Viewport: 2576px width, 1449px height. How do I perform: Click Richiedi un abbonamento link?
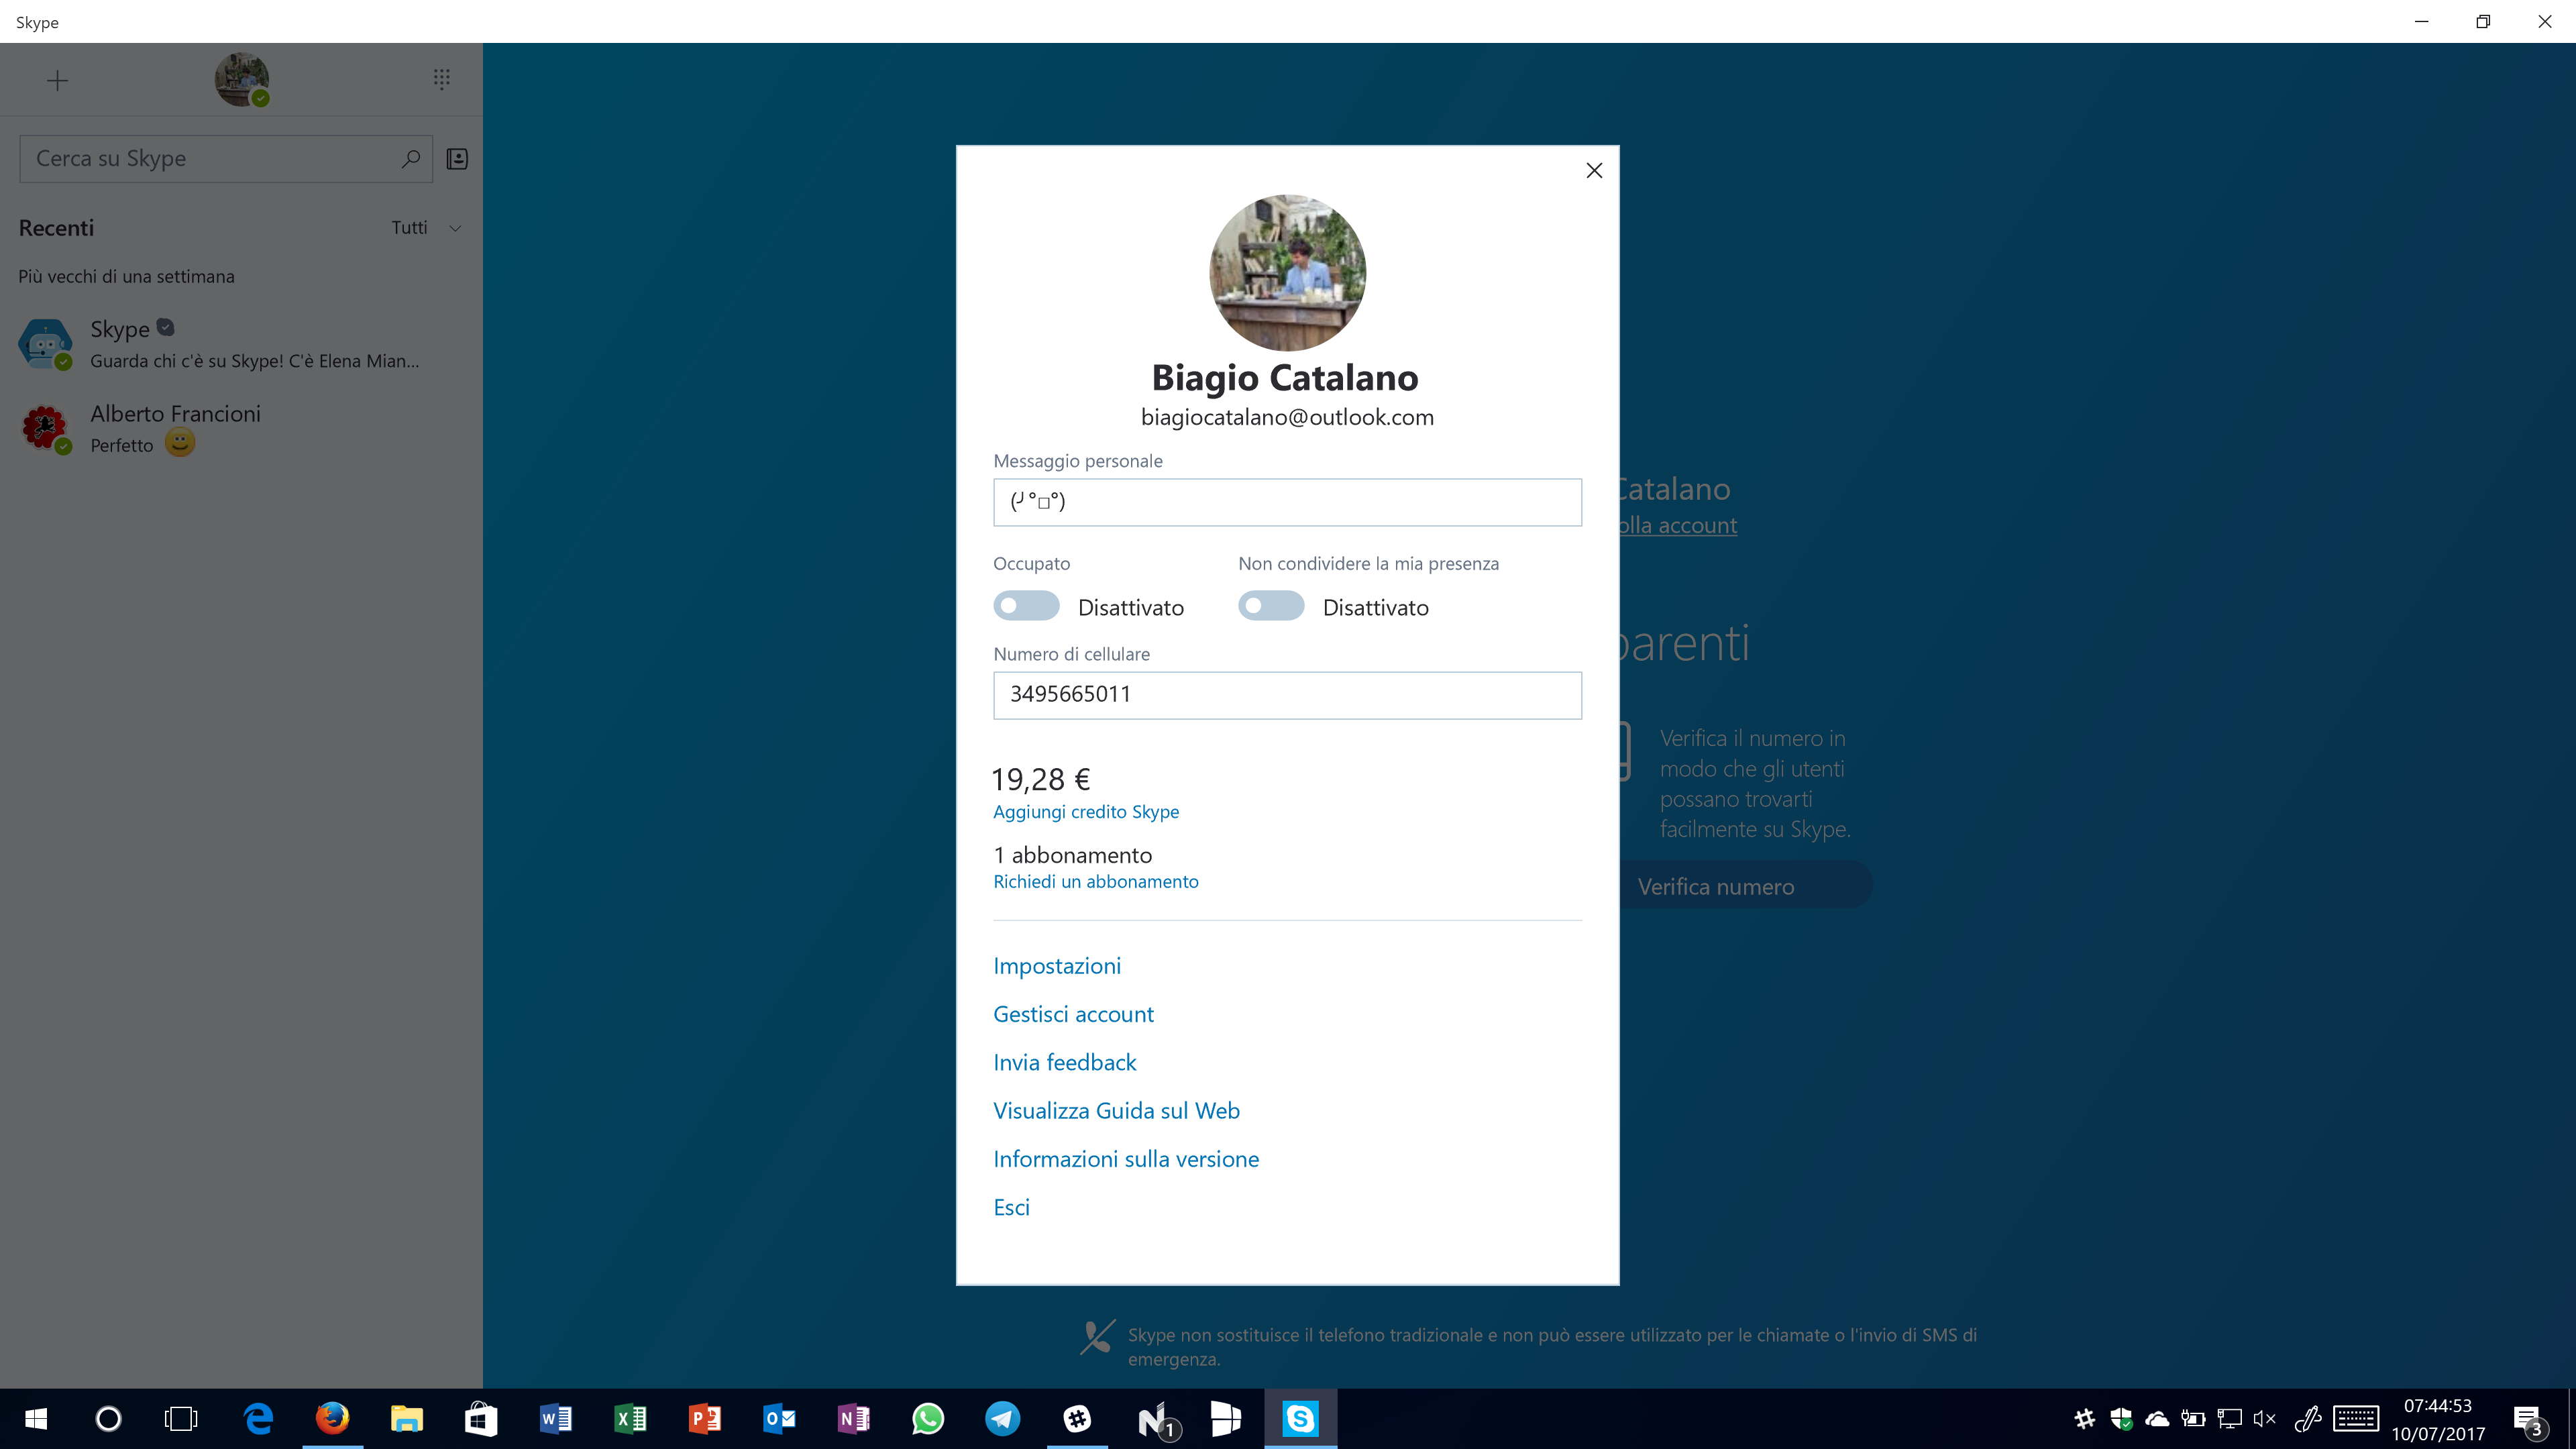(x=1095, y=881)
